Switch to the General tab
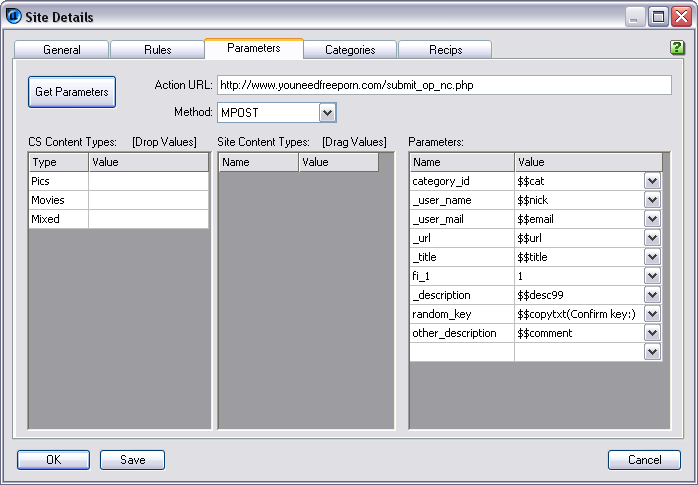698x485 pixels. pyautogui.click(x=61, y=50)
